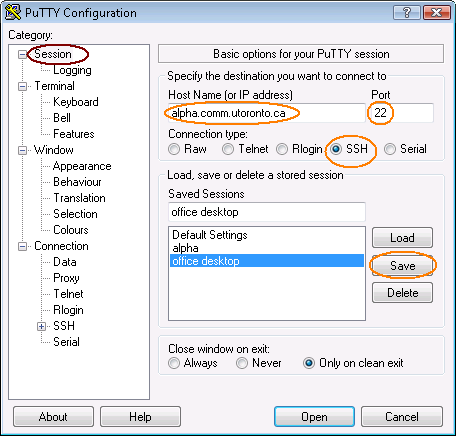Viewport: 456px width, 436px height.
Task: Open the Proxy settings category
Action: click(66, 278)
